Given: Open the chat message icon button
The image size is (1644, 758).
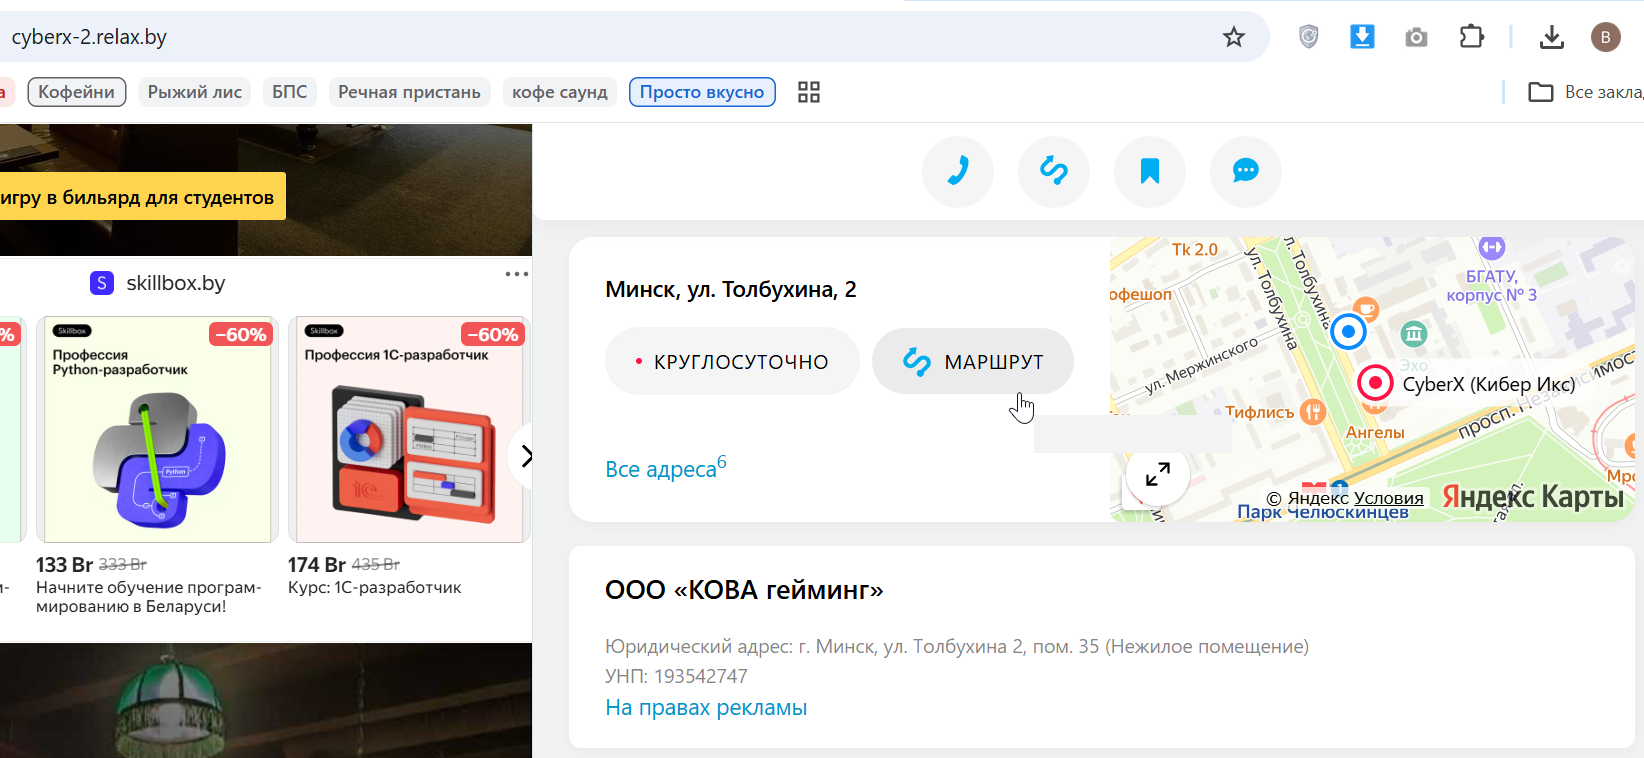Looking at the screenshot, I should 1246,171.
